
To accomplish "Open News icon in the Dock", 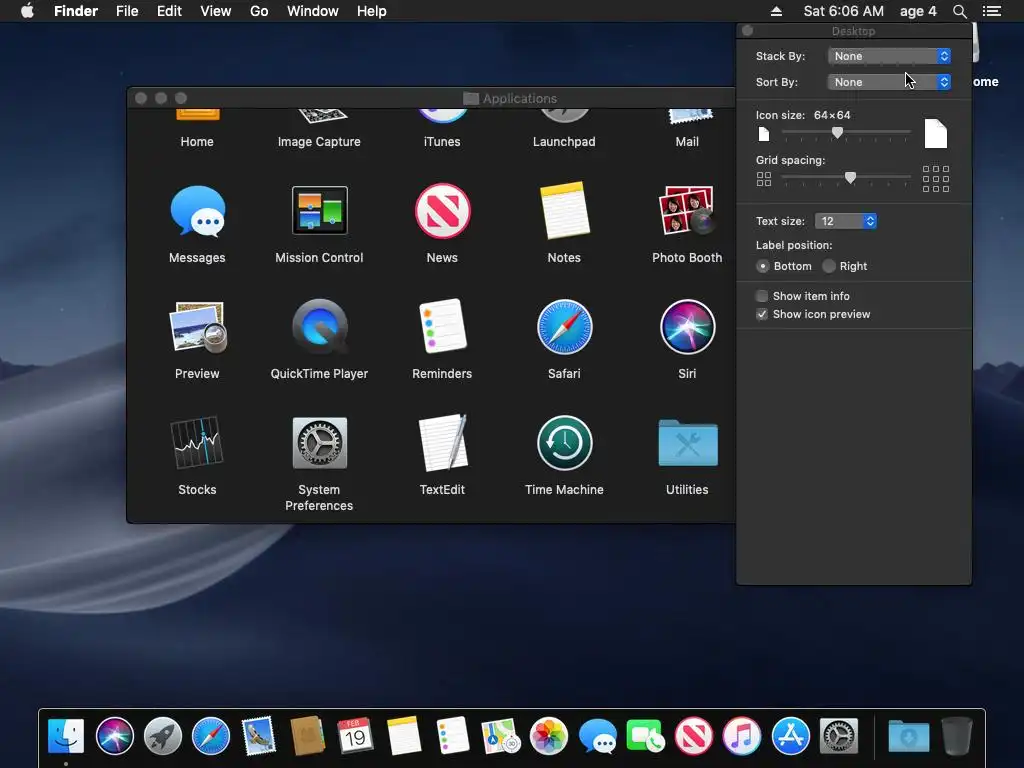I will pos(694,736).
